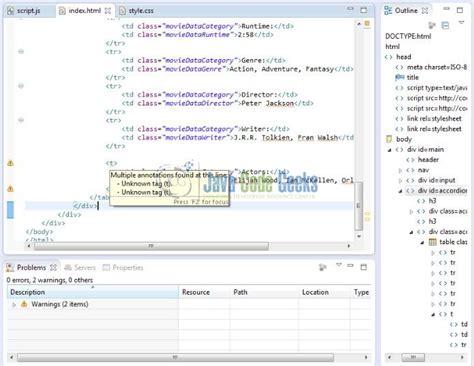474x366 pixels.
Task: Open the Servers view tab
Action: click(80, 267)
